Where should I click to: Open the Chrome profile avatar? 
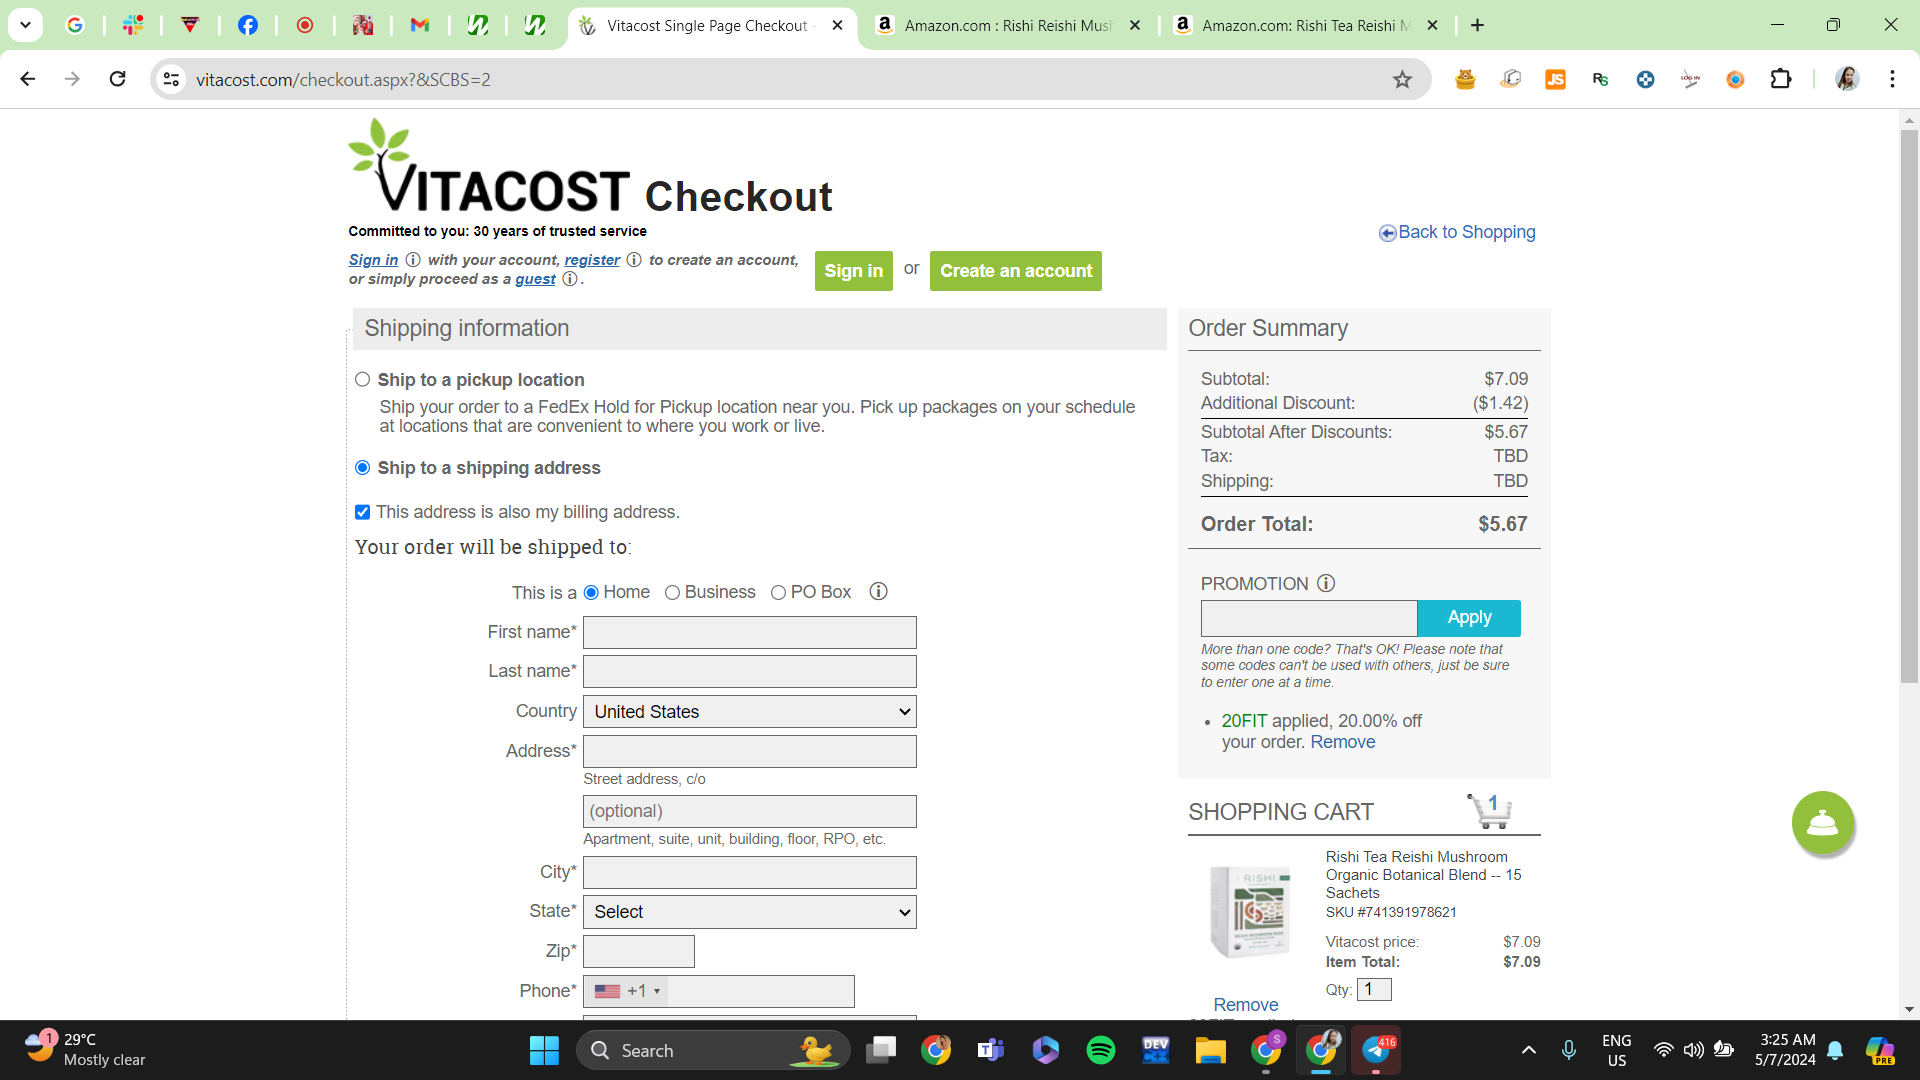1847,79
